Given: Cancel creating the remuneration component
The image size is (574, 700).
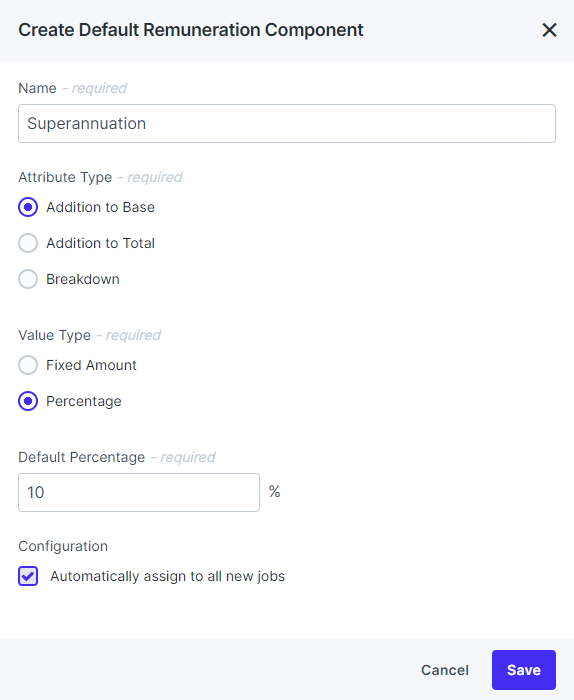Looking at the screenshot, I should pos(445,670).
